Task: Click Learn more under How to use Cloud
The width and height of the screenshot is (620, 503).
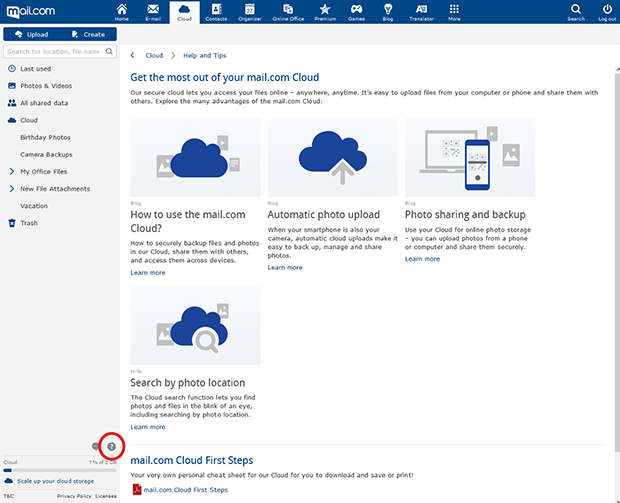Action: [x=148, y=272]
